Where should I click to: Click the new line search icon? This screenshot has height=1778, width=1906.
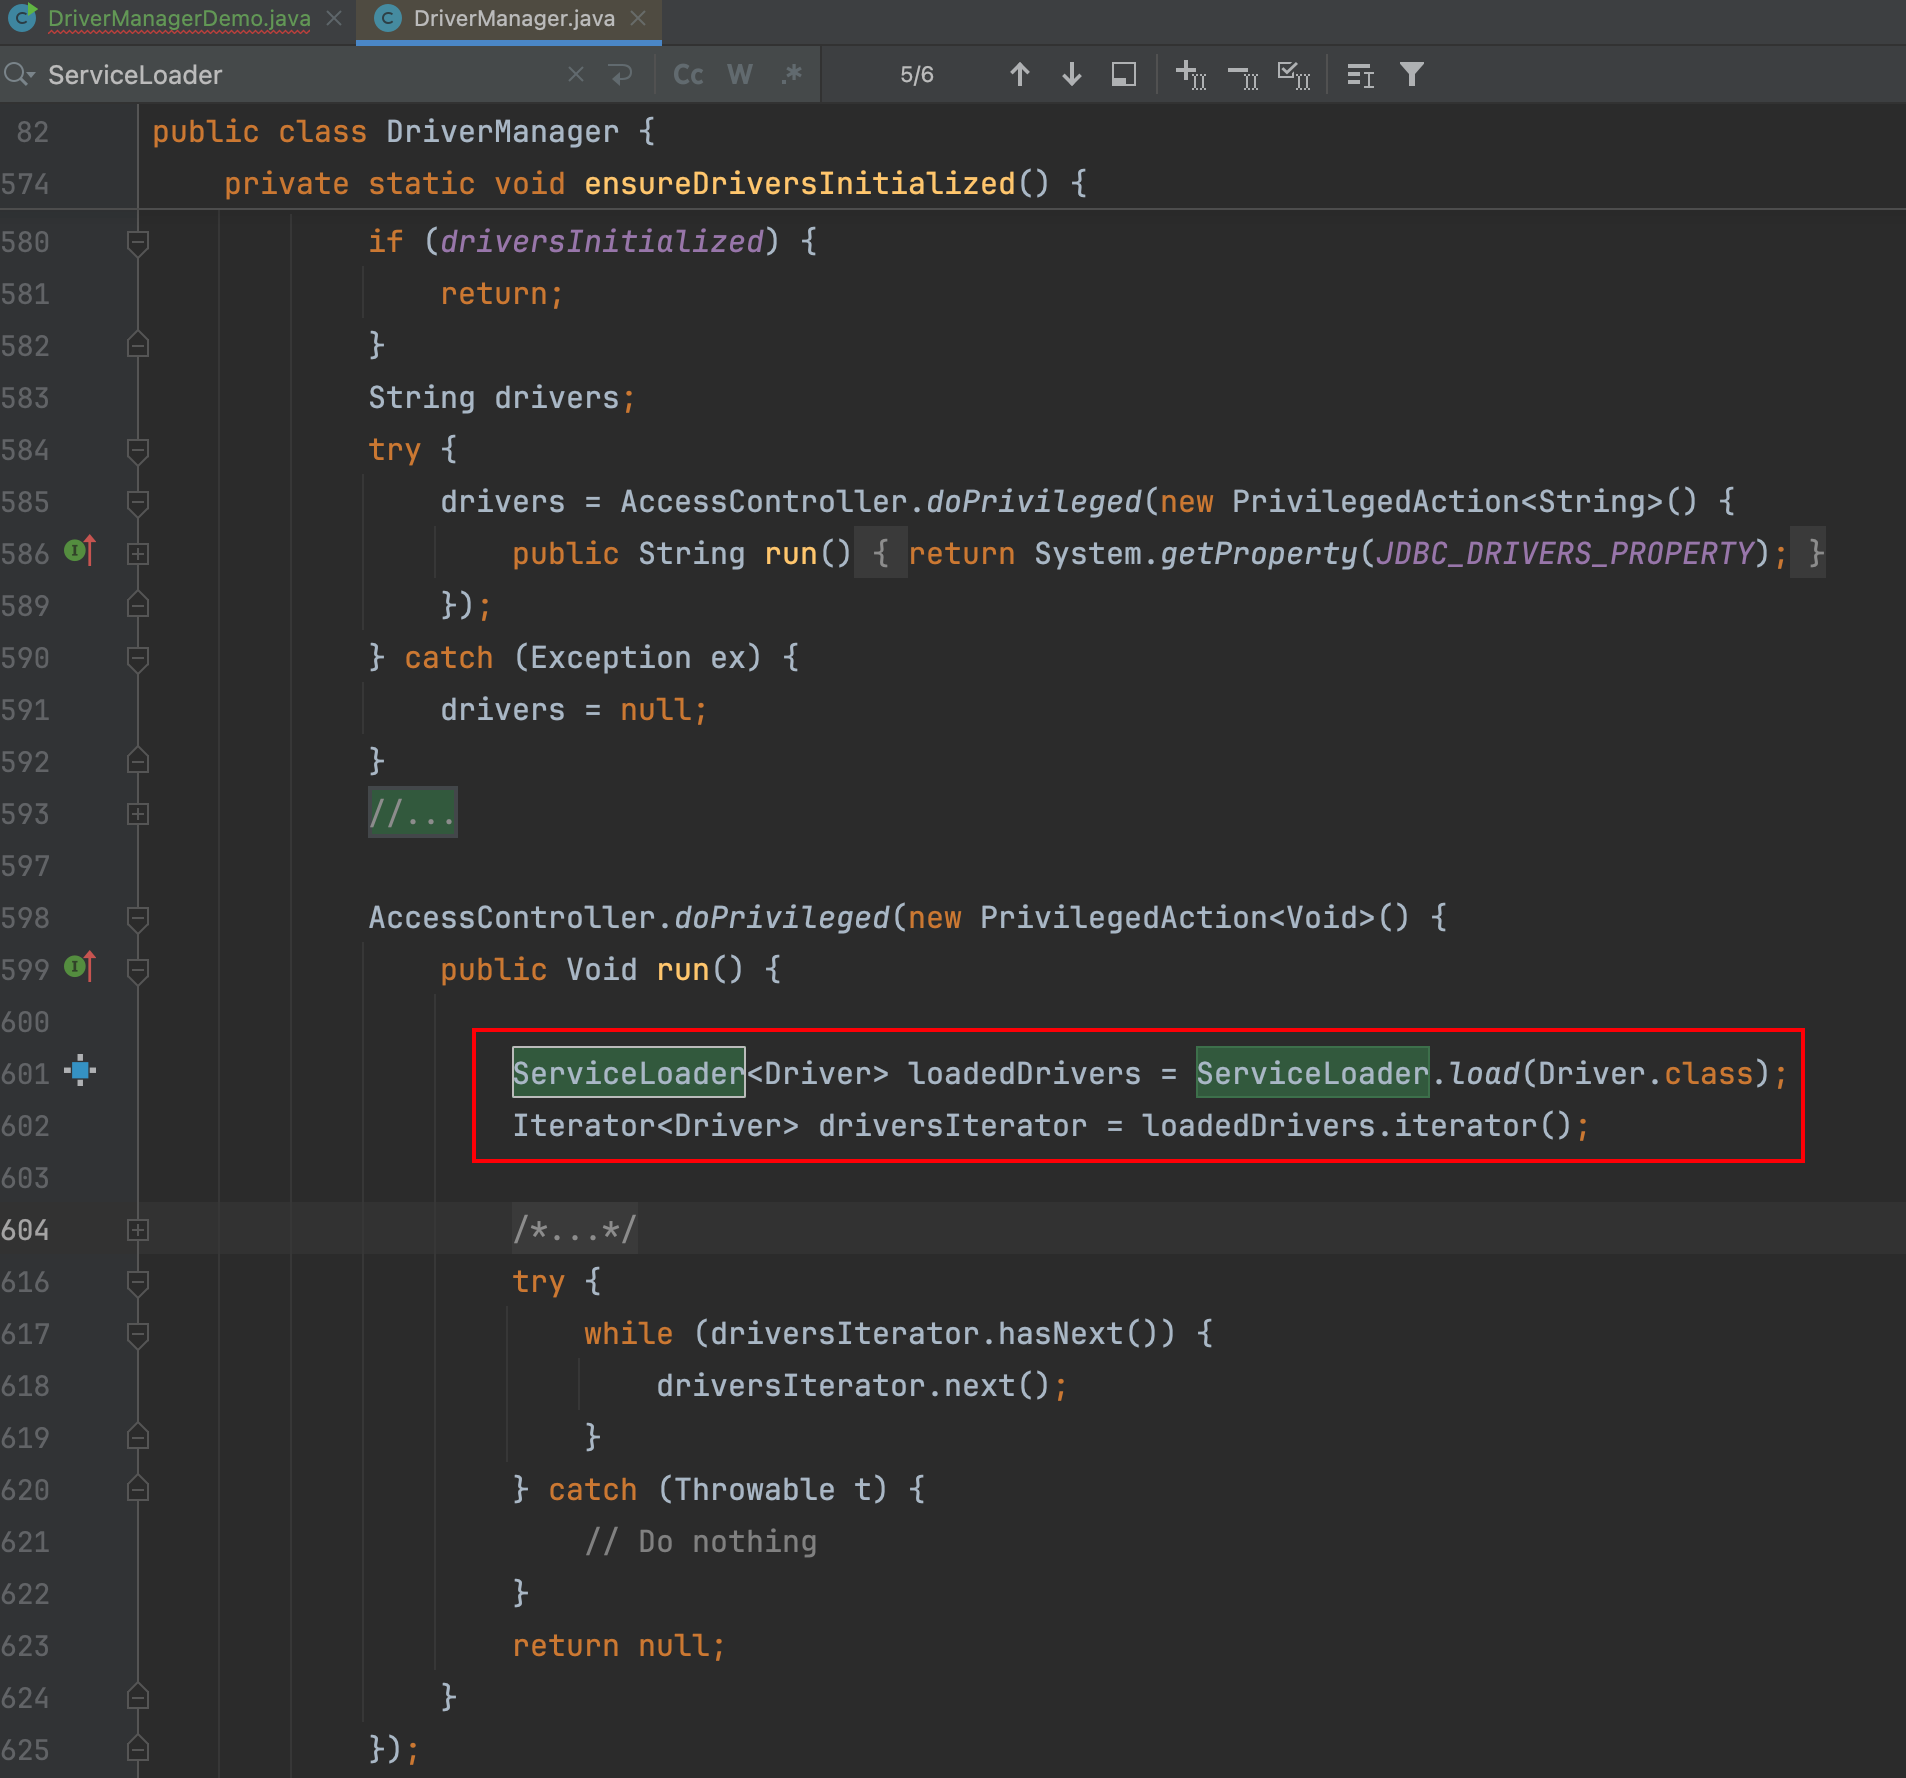tap(621, 75)
